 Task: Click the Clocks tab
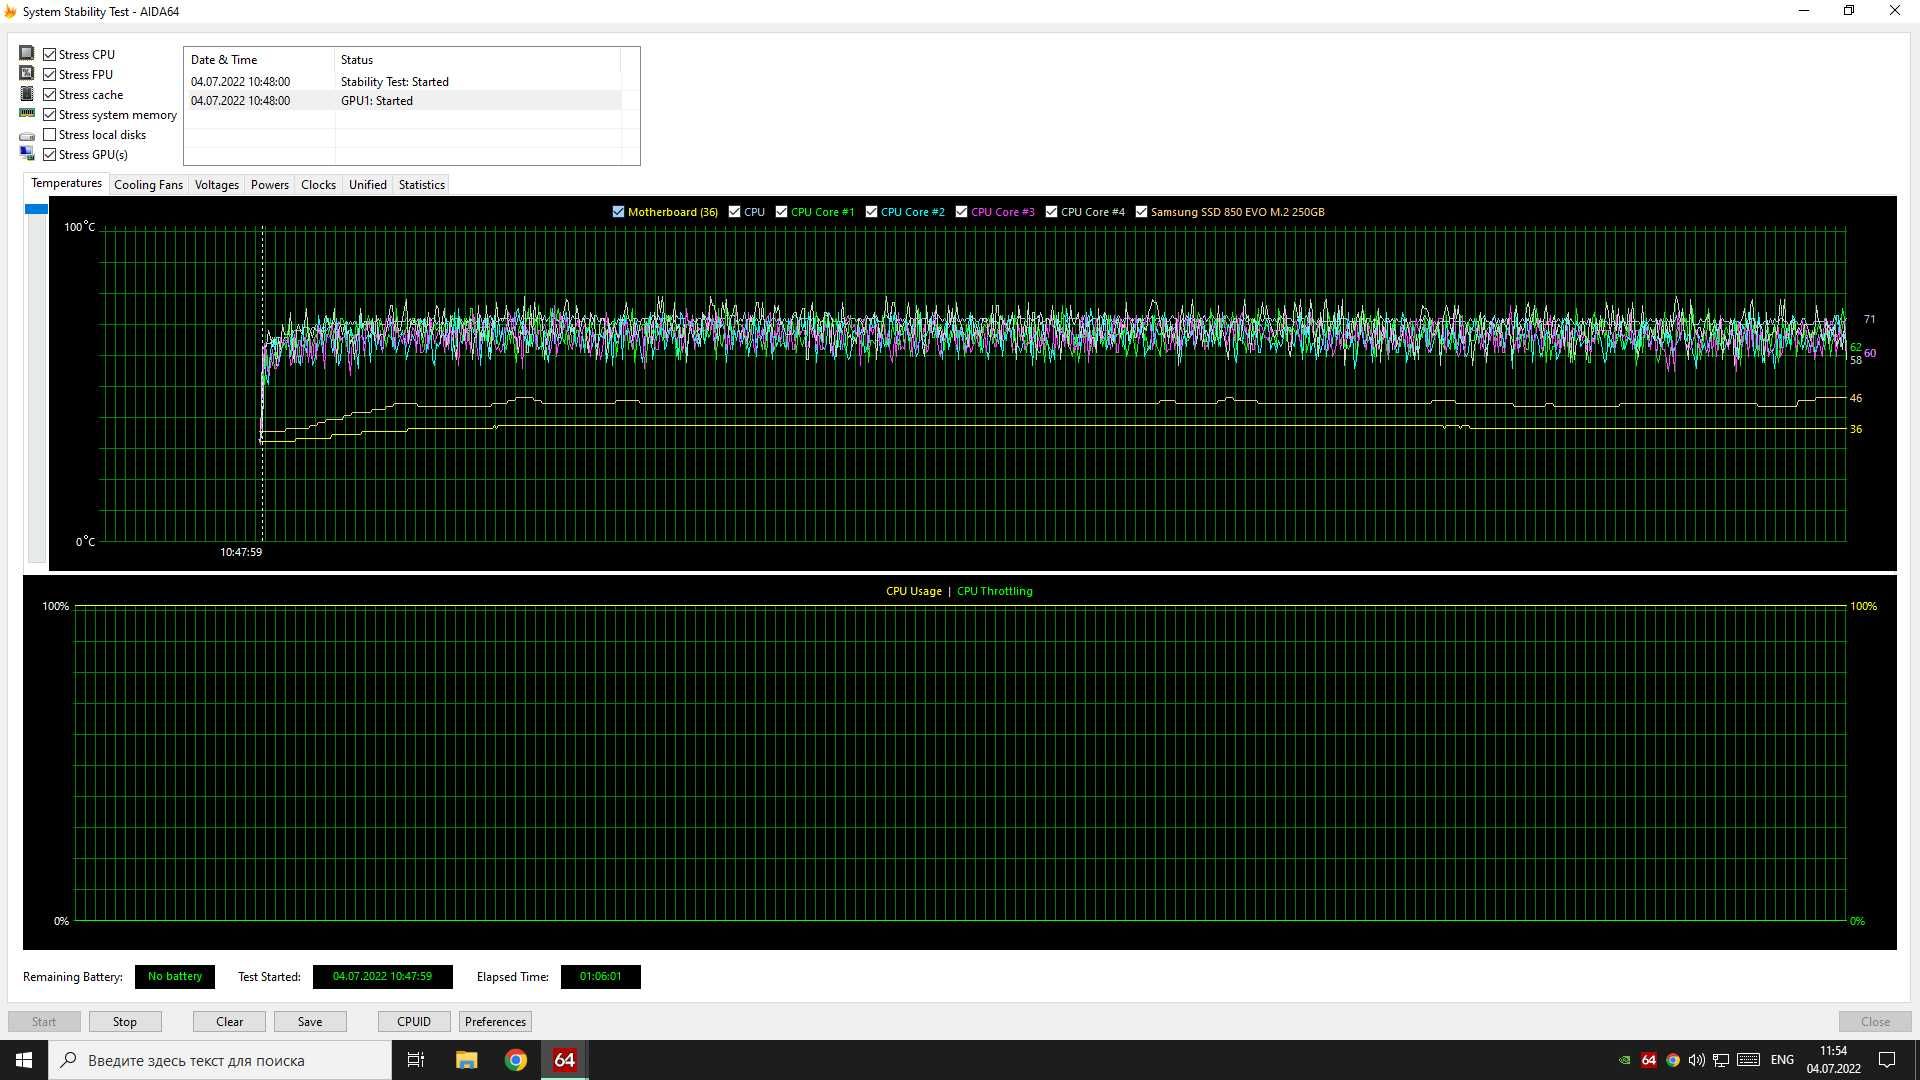pyautogui.click(x=318, y=185)
